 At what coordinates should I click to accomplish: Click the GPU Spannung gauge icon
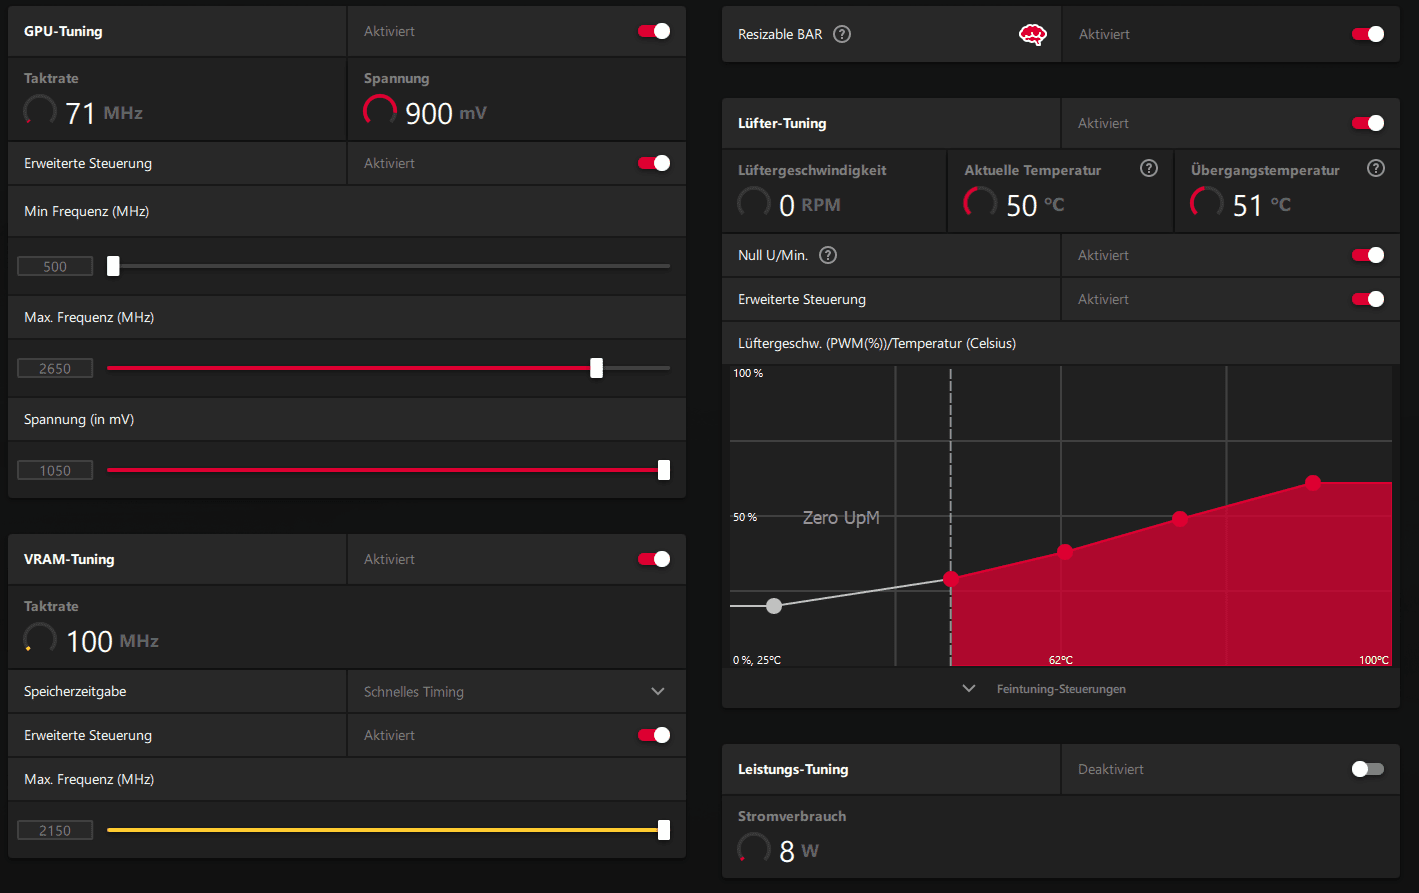[380, 111]
